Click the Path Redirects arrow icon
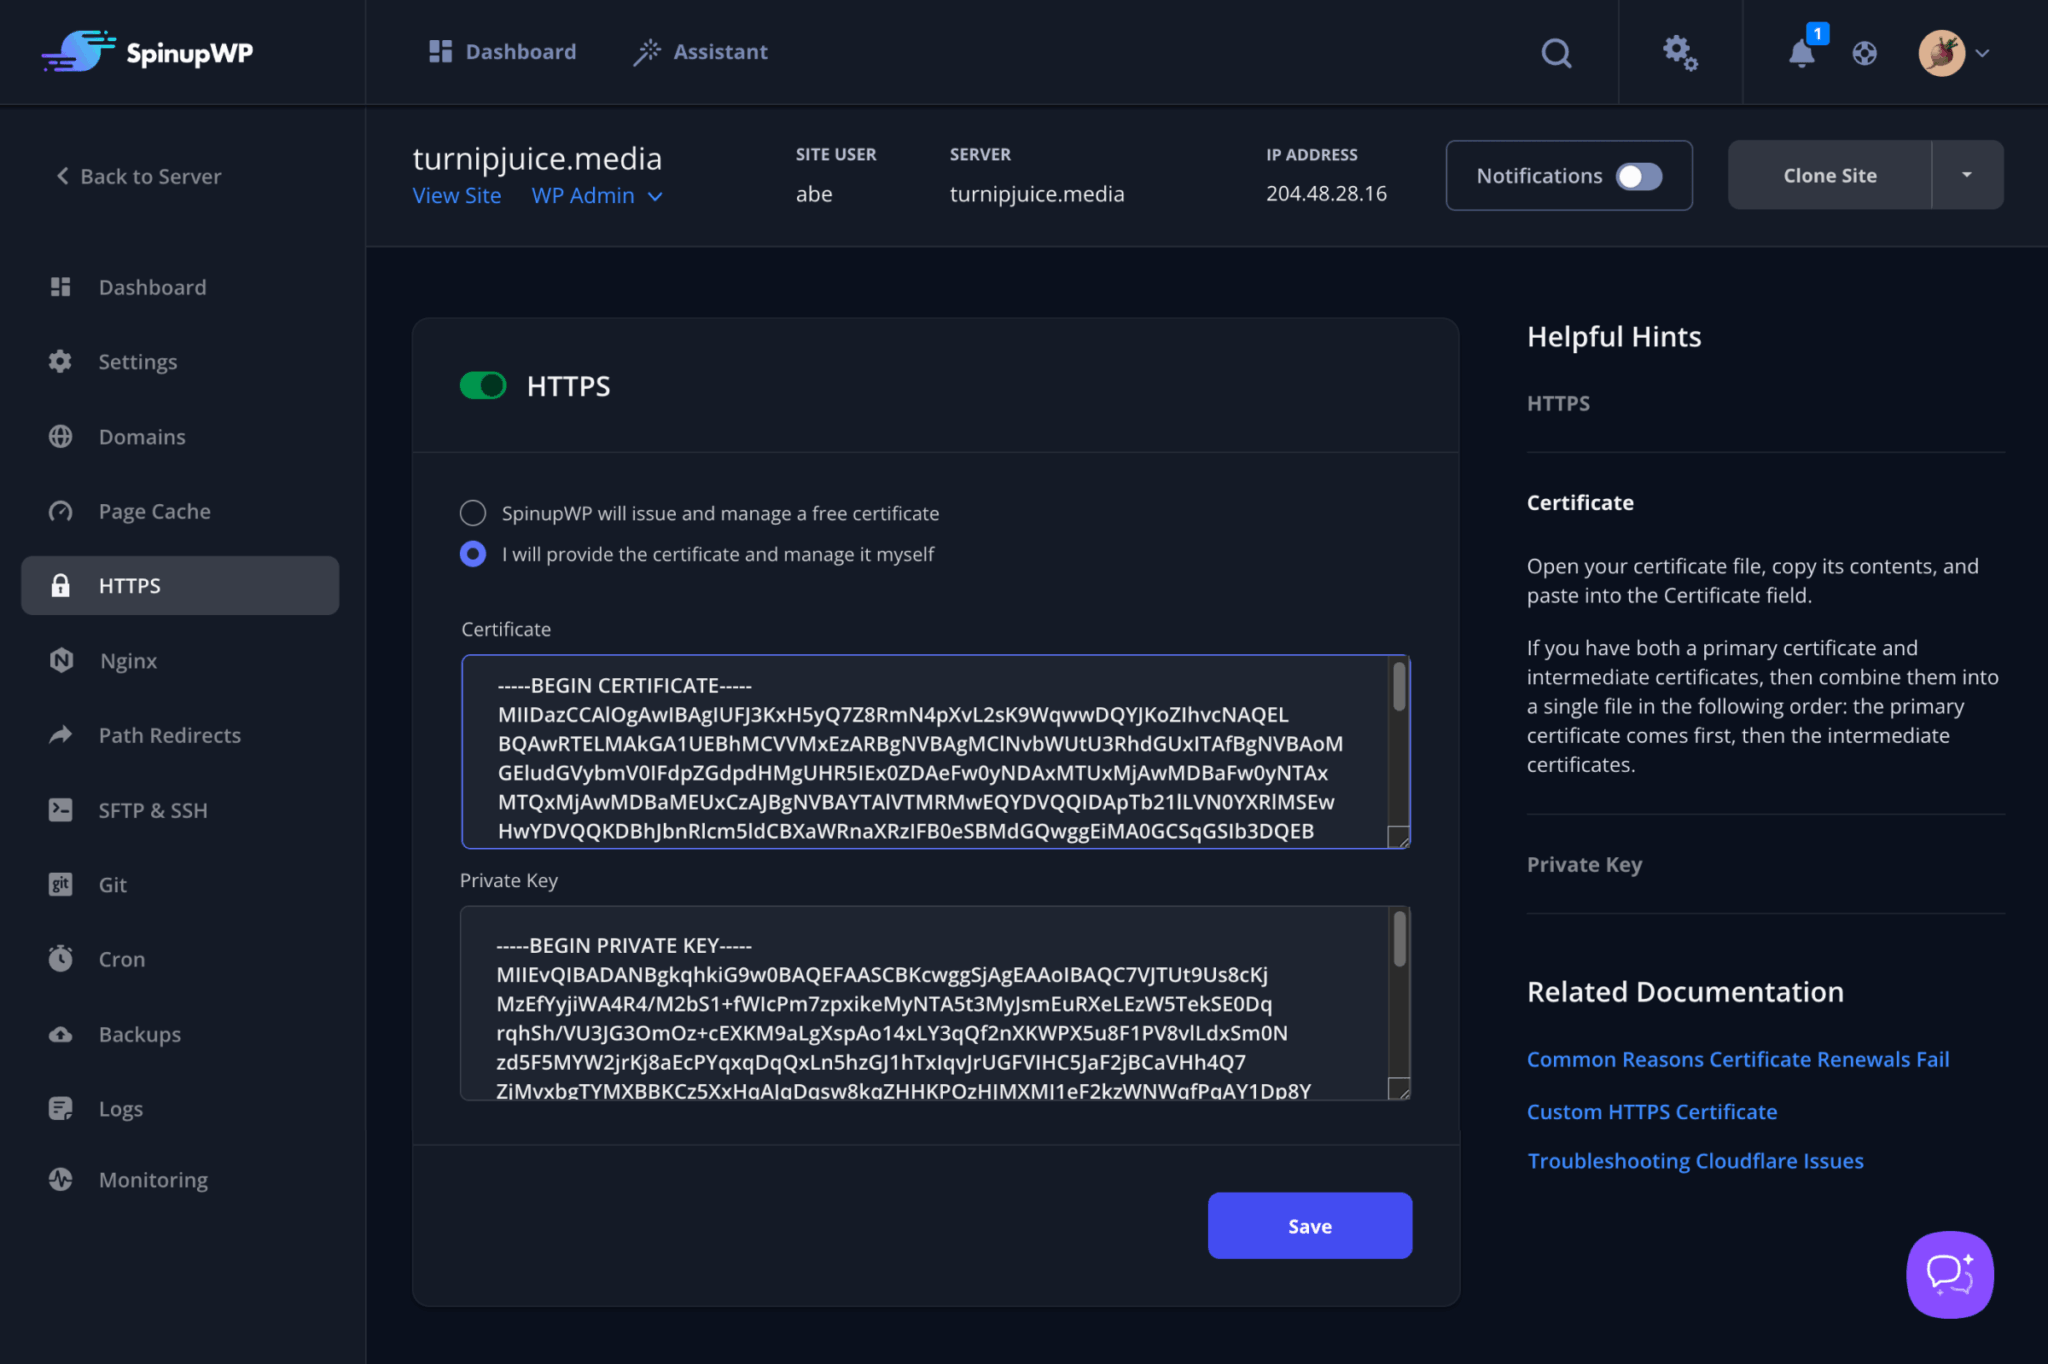 (61, 735)
